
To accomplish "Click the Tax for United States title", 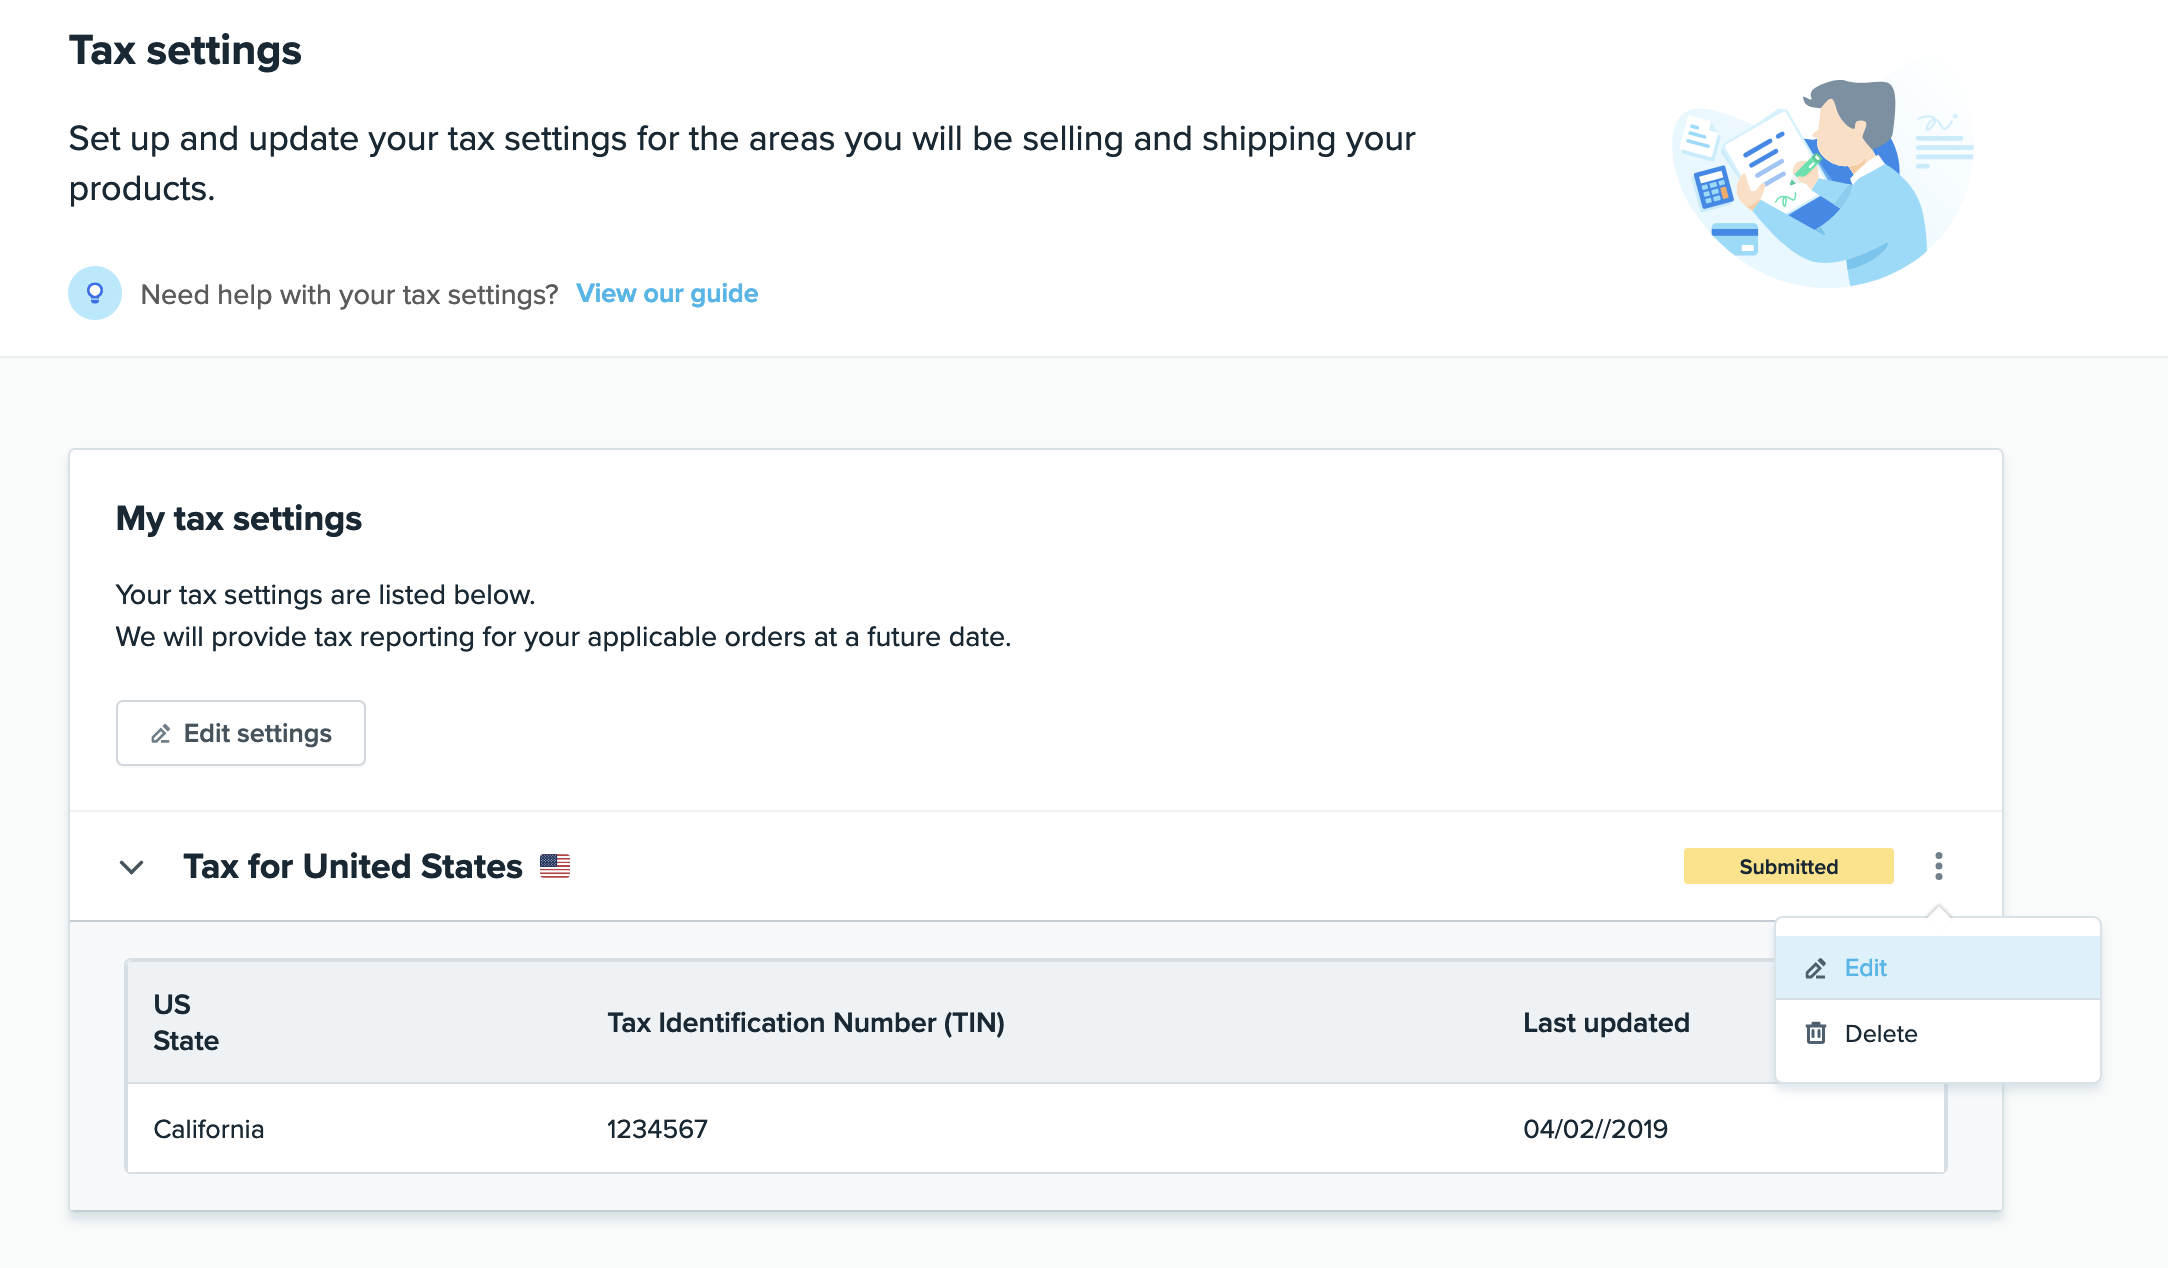I will [x=353, y=866].
